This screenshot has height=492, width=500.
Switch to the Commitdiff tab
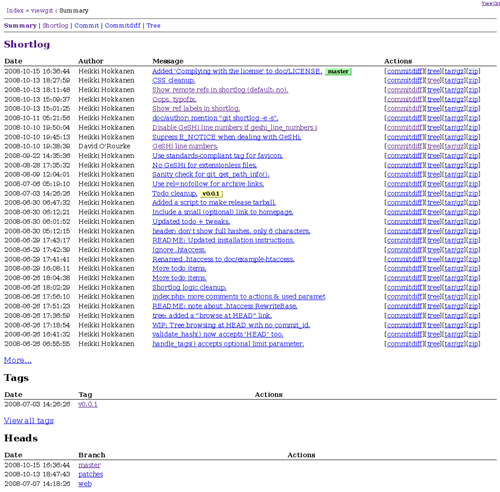coord(123,26)
